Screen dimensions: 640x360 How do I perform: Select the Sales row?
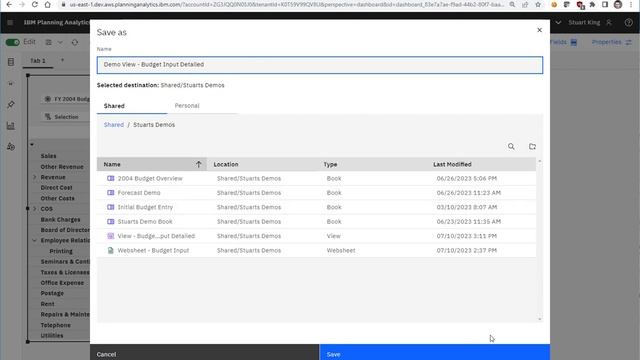(x=48, y=156)
